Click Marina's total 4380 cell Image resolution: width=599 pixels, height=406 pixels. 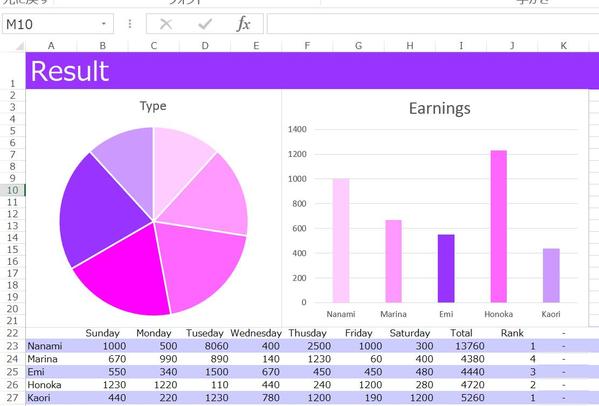(x=461, y=359)
